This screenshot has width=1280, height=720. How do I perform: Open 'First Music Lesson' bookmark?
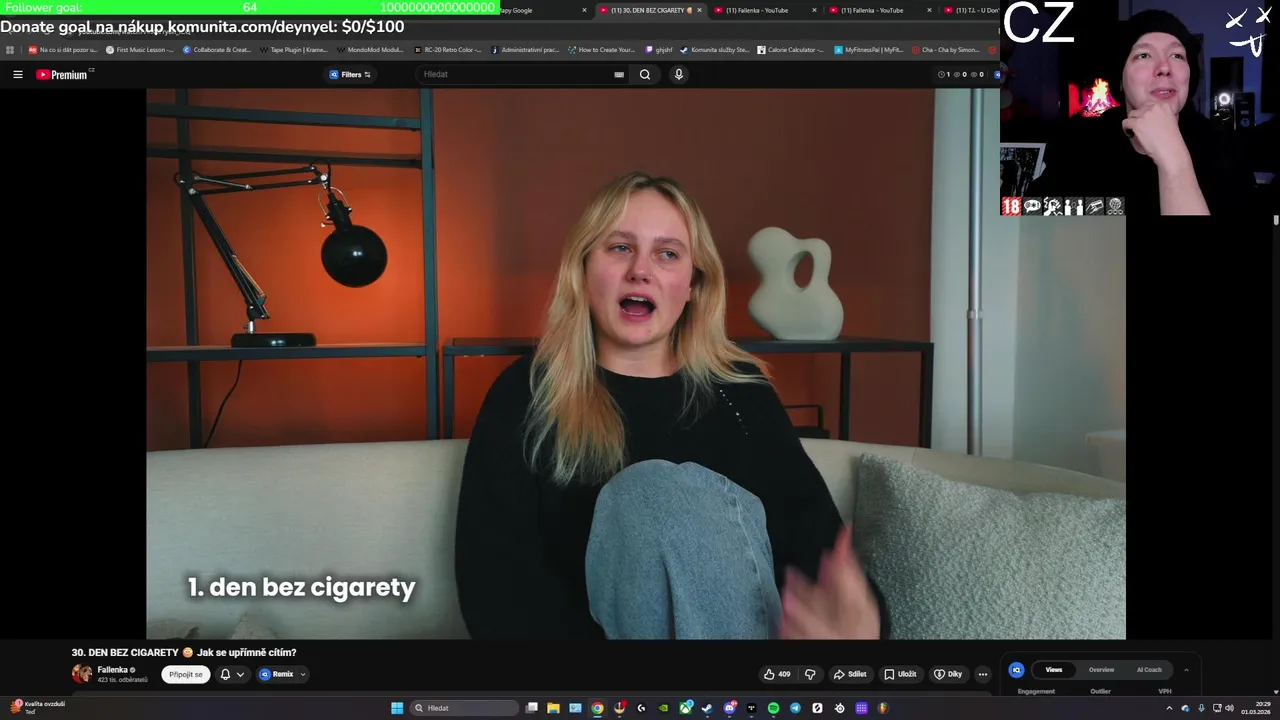click(x=140, y=49)
